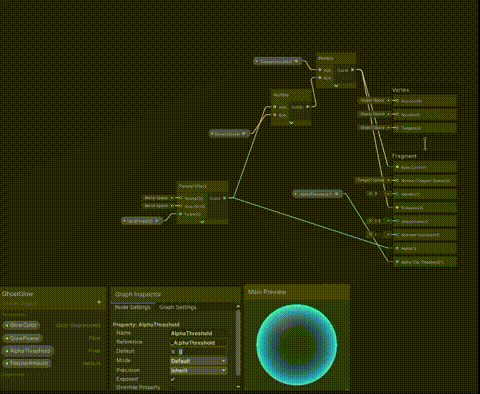Viewport: 480px width, 394px height.
Task: Switch to the Node Settings tab
Action: [132, 307]
